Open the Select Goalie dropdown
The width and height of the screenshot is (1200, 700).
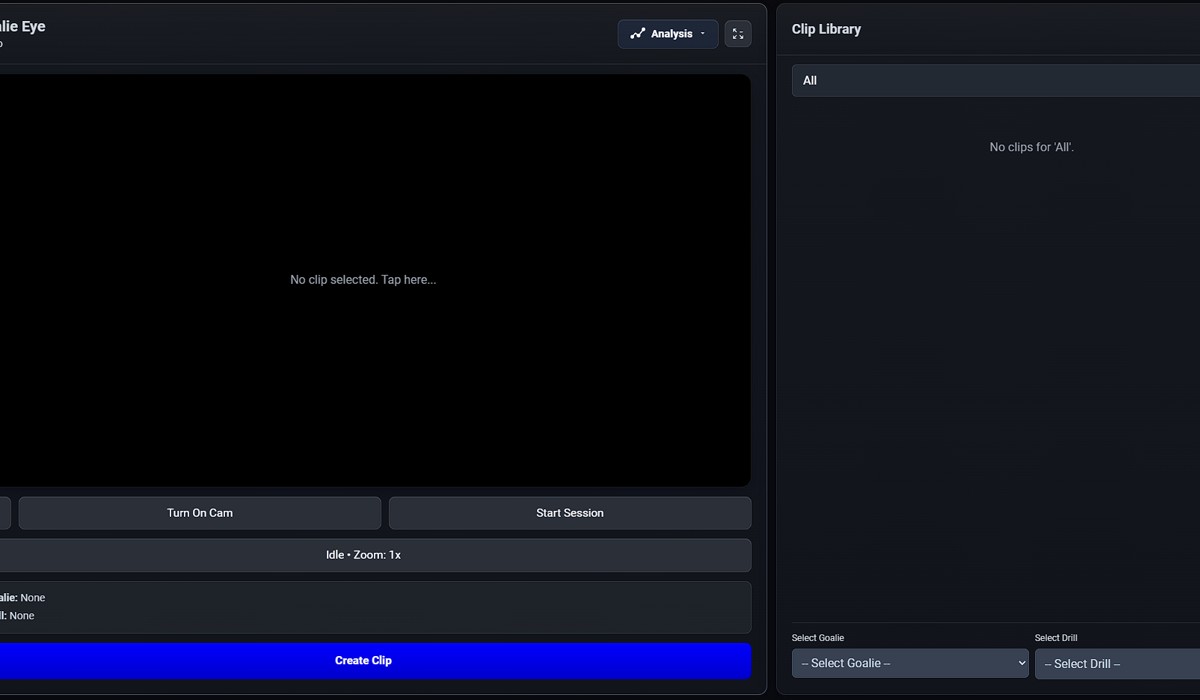point(910,663)
